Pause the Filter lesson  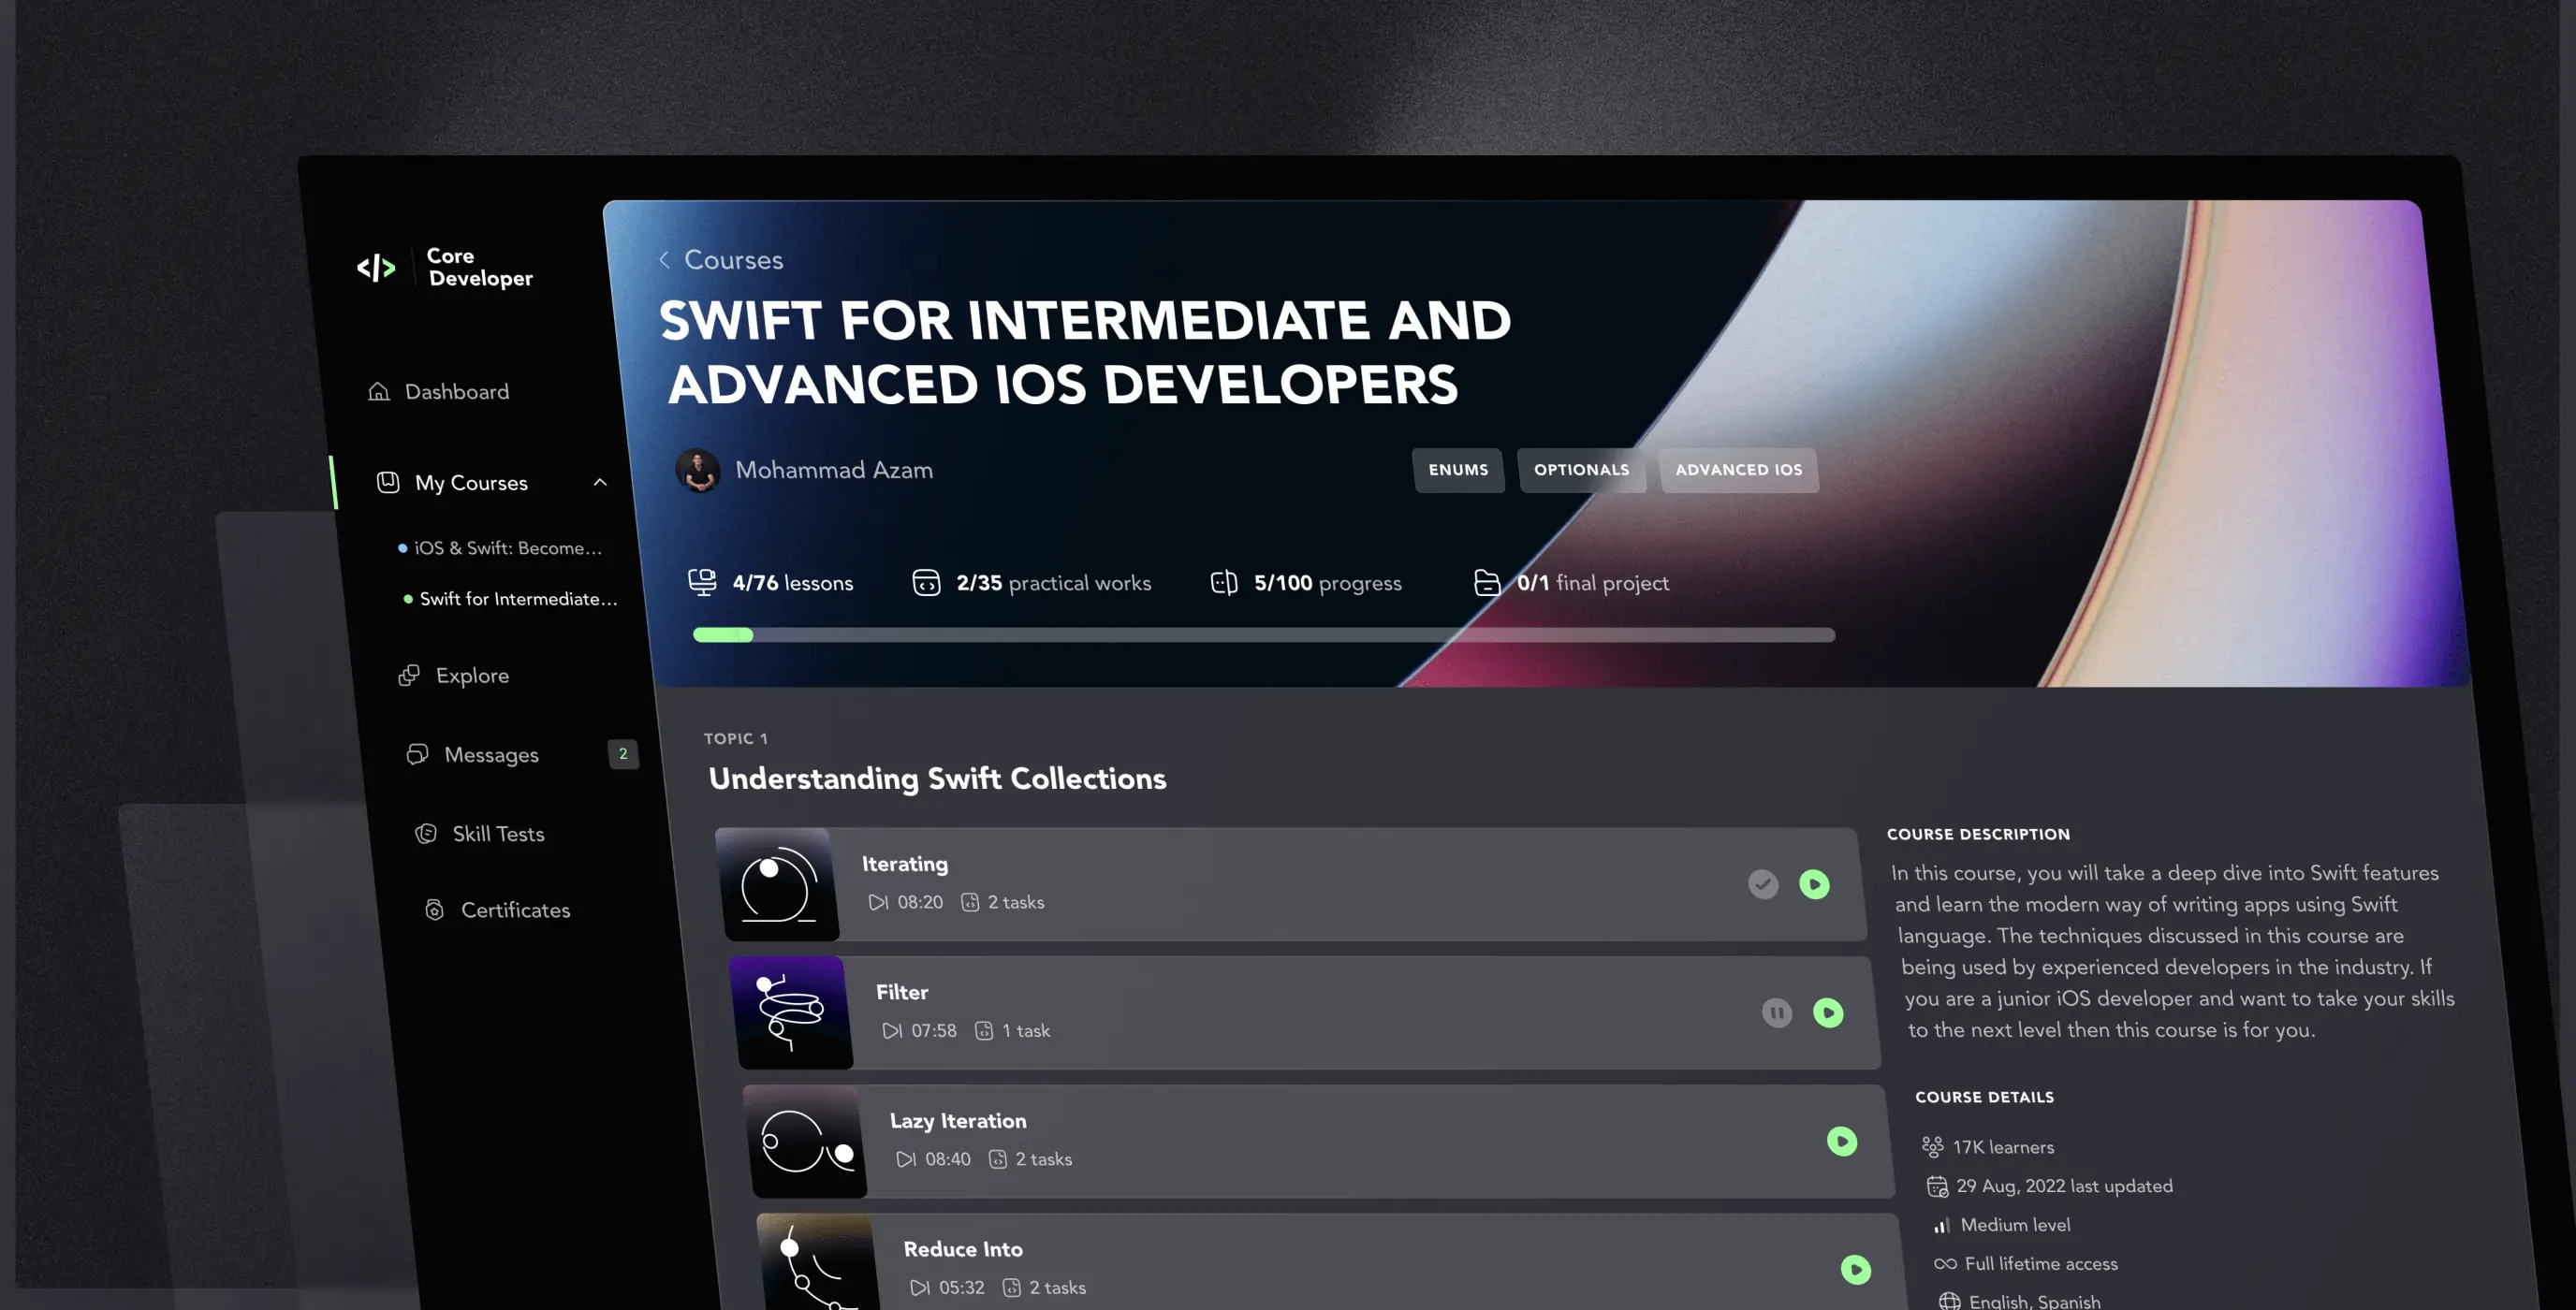tap(1777, 1012)
